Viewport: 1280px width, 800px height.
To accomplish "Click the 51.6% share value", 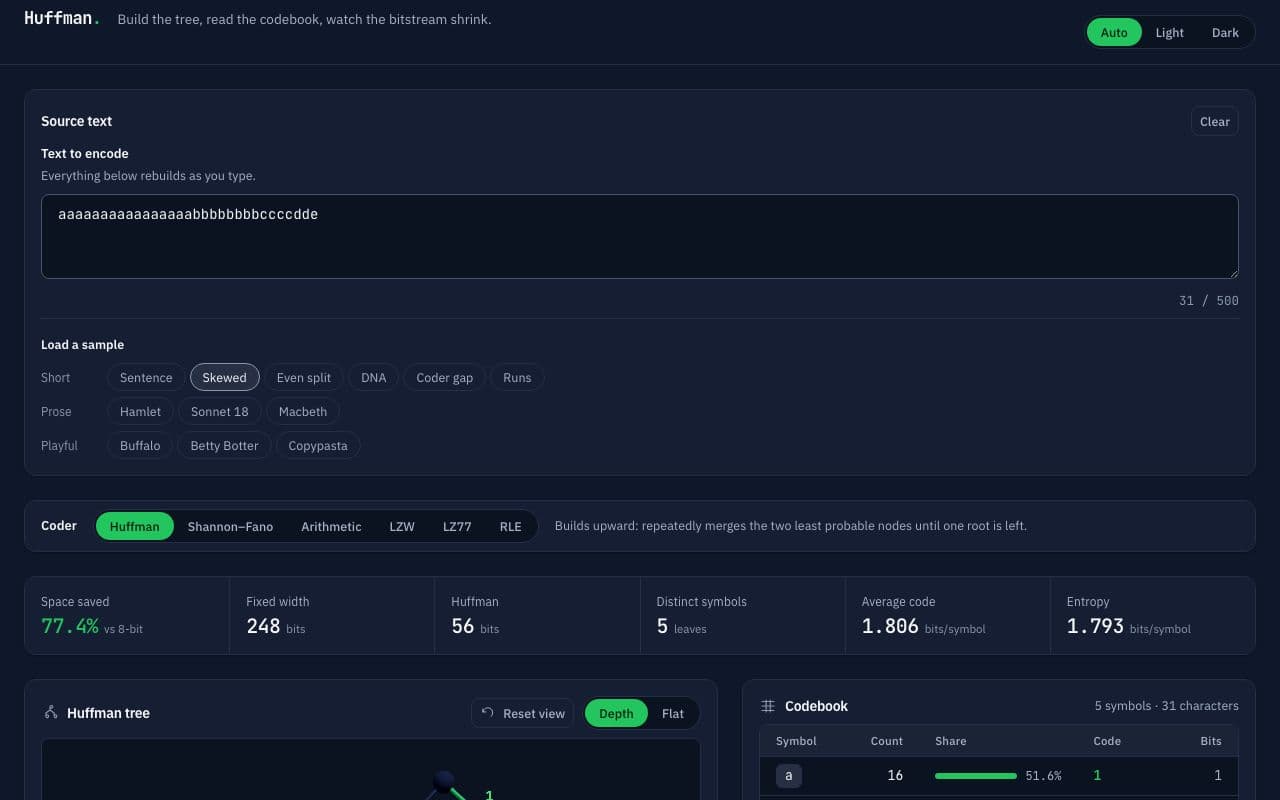I will click(x=1043, y=776).
